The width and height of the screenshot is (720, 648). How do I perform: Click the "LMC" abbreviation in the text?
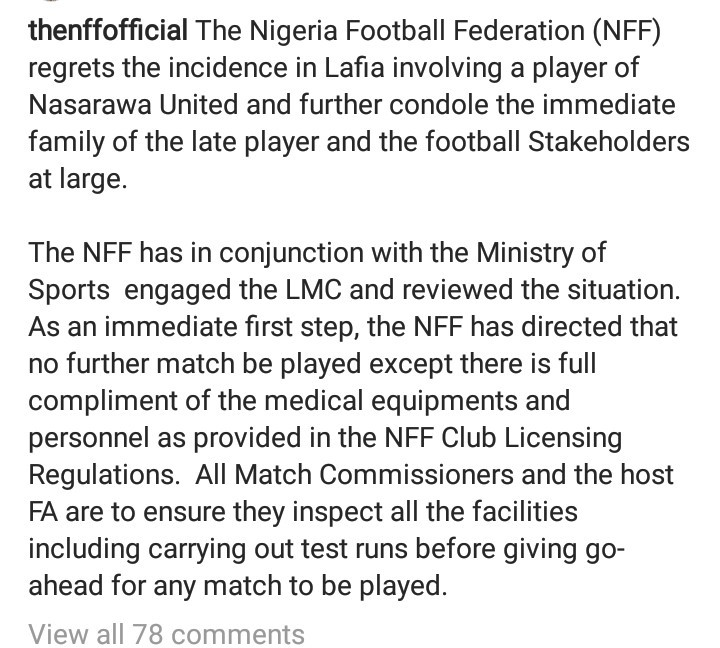pos(314,290)
